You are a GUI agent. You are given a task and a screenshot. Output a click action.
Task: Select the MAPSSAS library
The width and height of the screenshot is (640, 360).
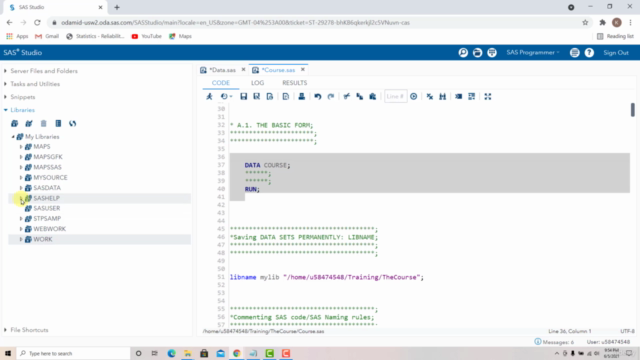pos(47,167)
